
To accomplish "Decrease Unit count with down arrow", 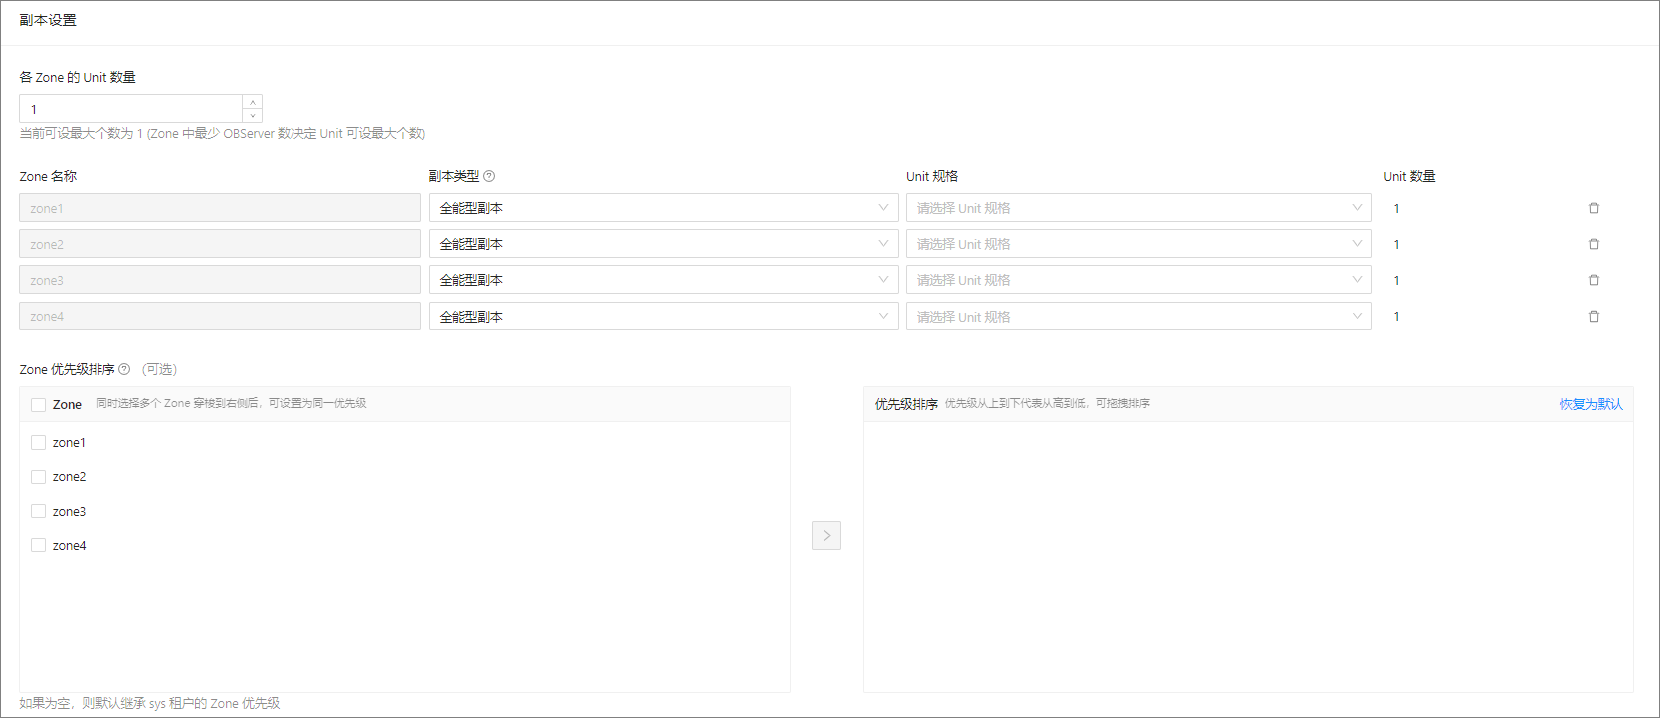I will coord(253,115).
